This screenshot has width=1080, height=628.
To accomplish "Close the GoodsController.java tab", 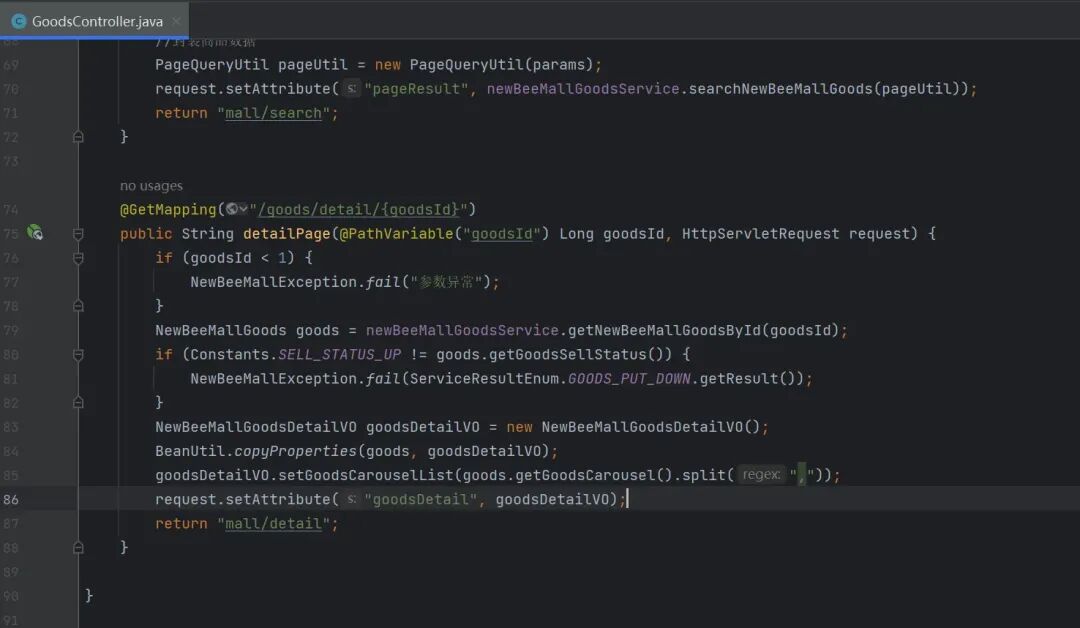I will pyautogui.click(x=176, y=21).
